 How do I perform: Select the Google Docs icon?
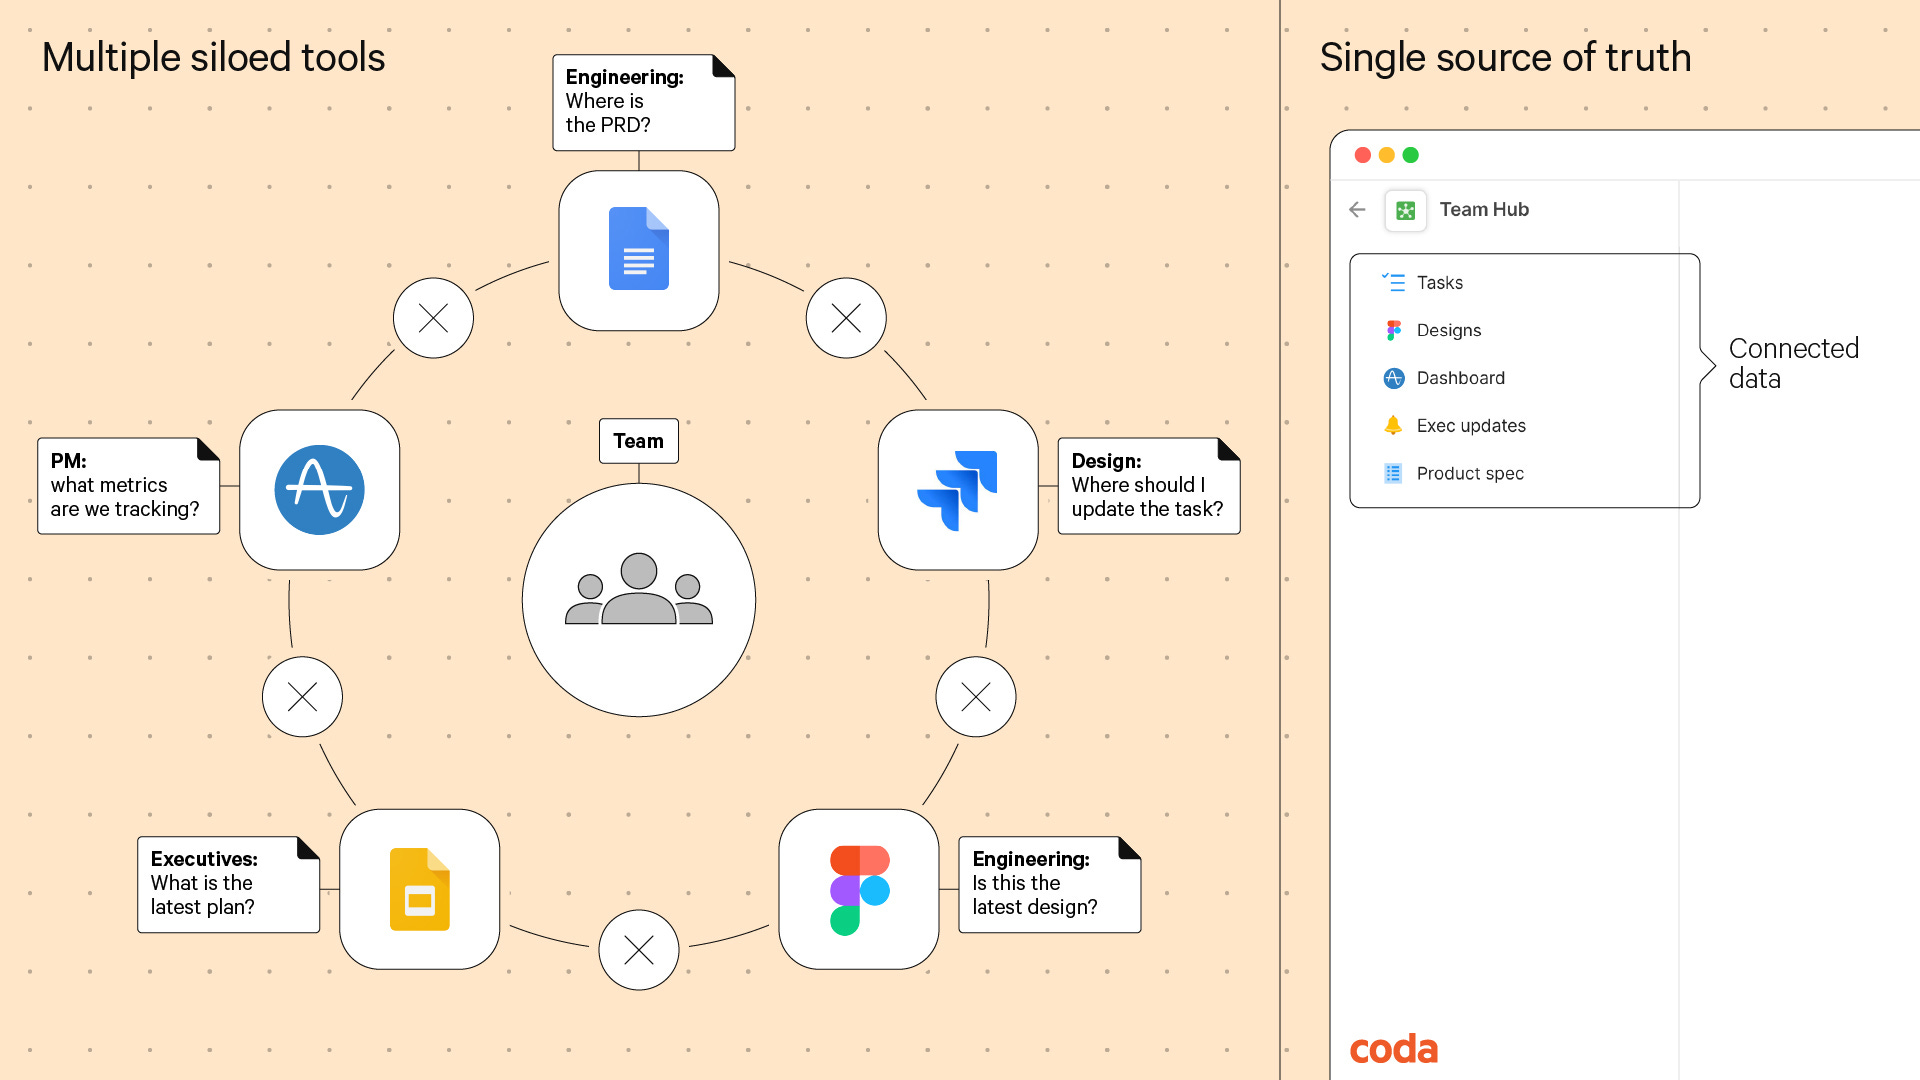(638, 249)
